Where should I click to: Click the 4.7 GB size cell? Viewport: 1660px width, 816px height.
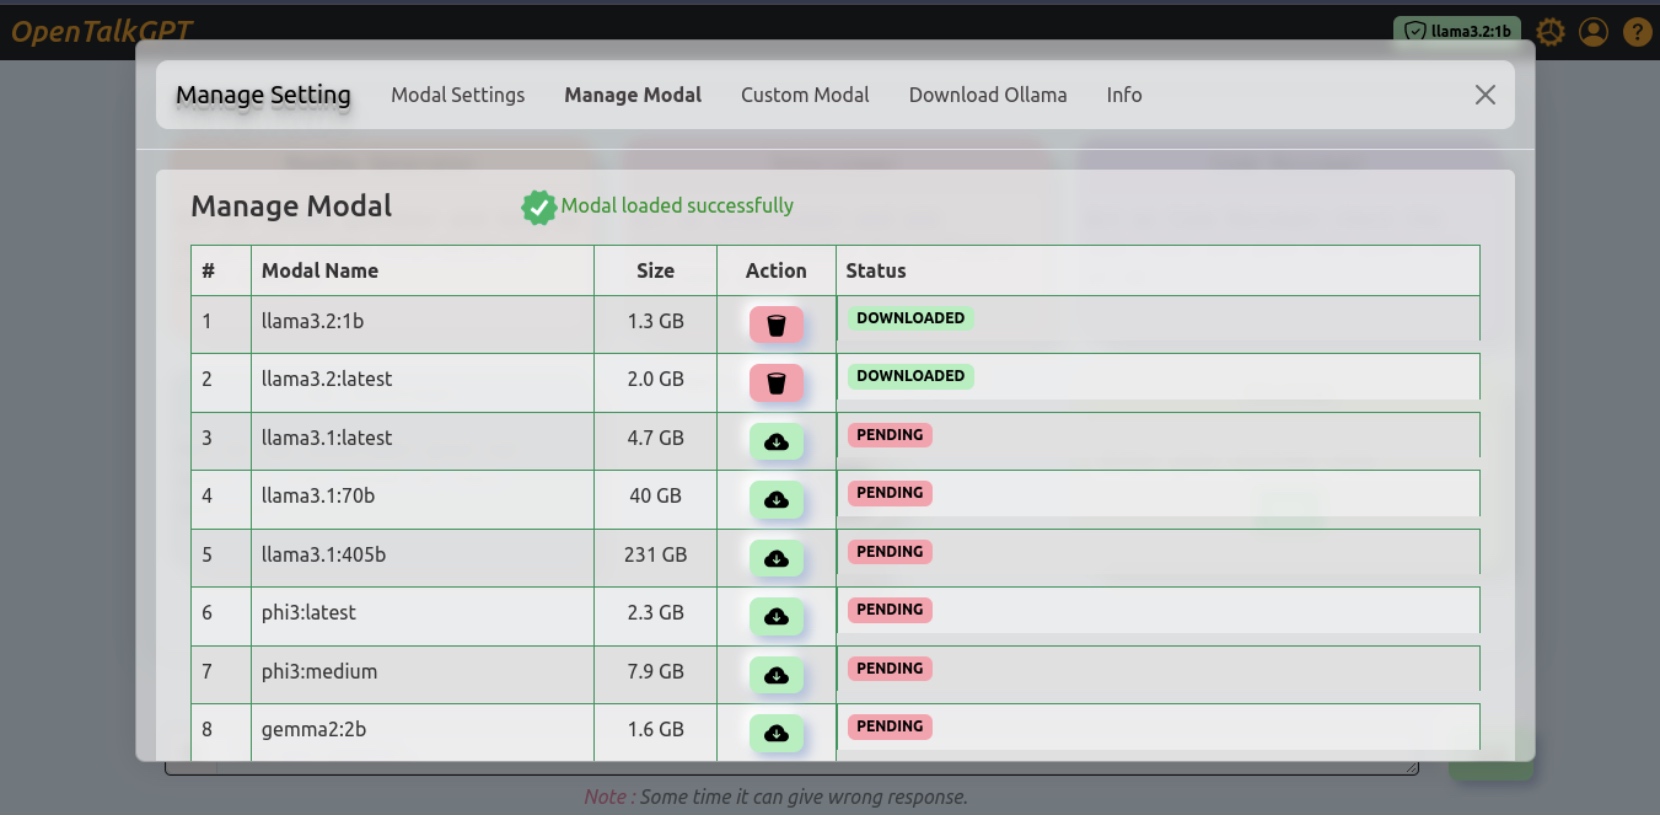(655, 441)
